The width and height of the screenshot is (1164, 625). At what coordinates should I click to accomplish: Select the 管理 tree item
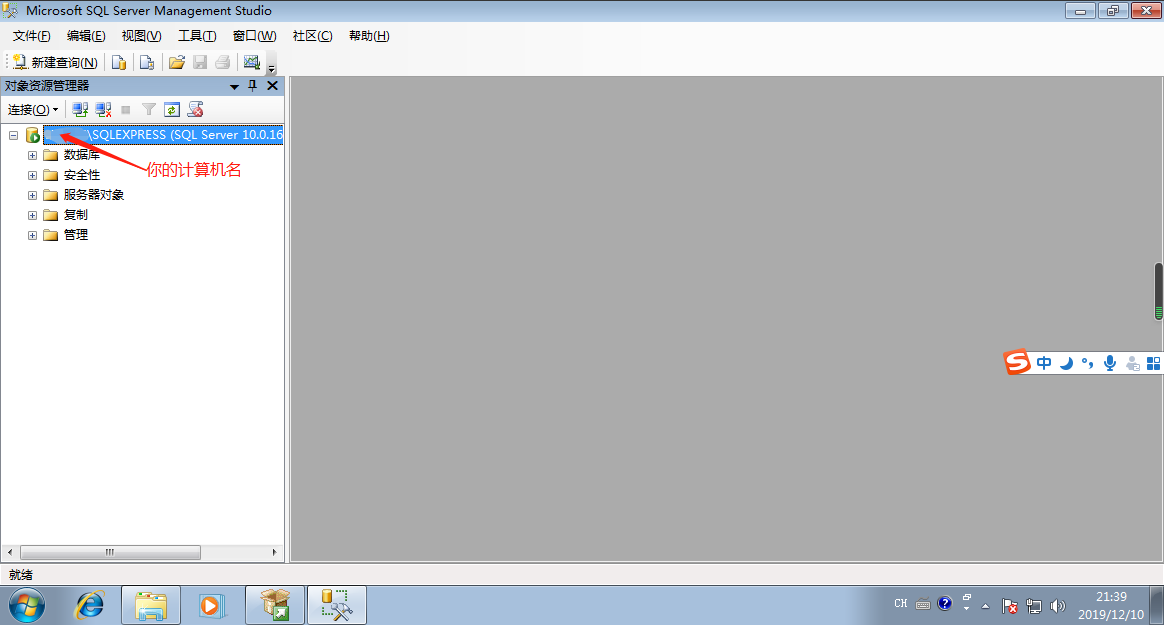click(x=76, y=235)
